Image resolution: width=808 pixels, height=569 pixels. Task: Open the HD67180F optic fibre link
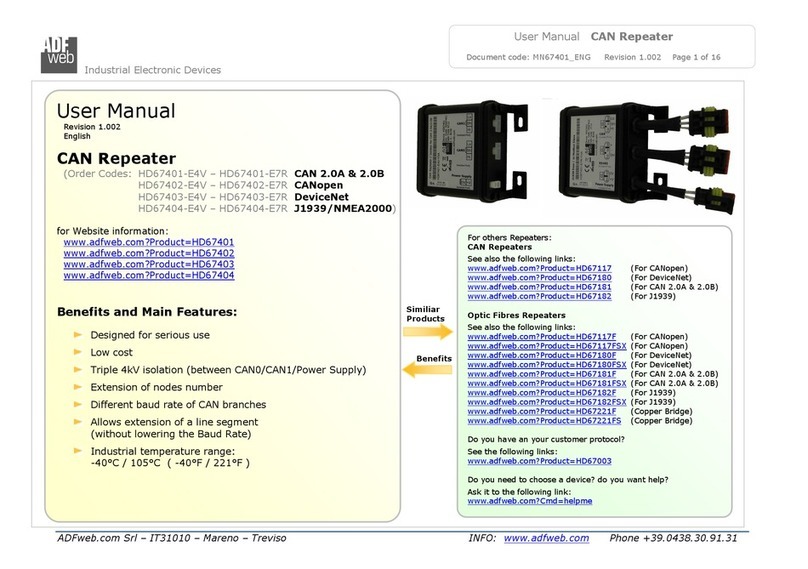click(x=542, y=355)
